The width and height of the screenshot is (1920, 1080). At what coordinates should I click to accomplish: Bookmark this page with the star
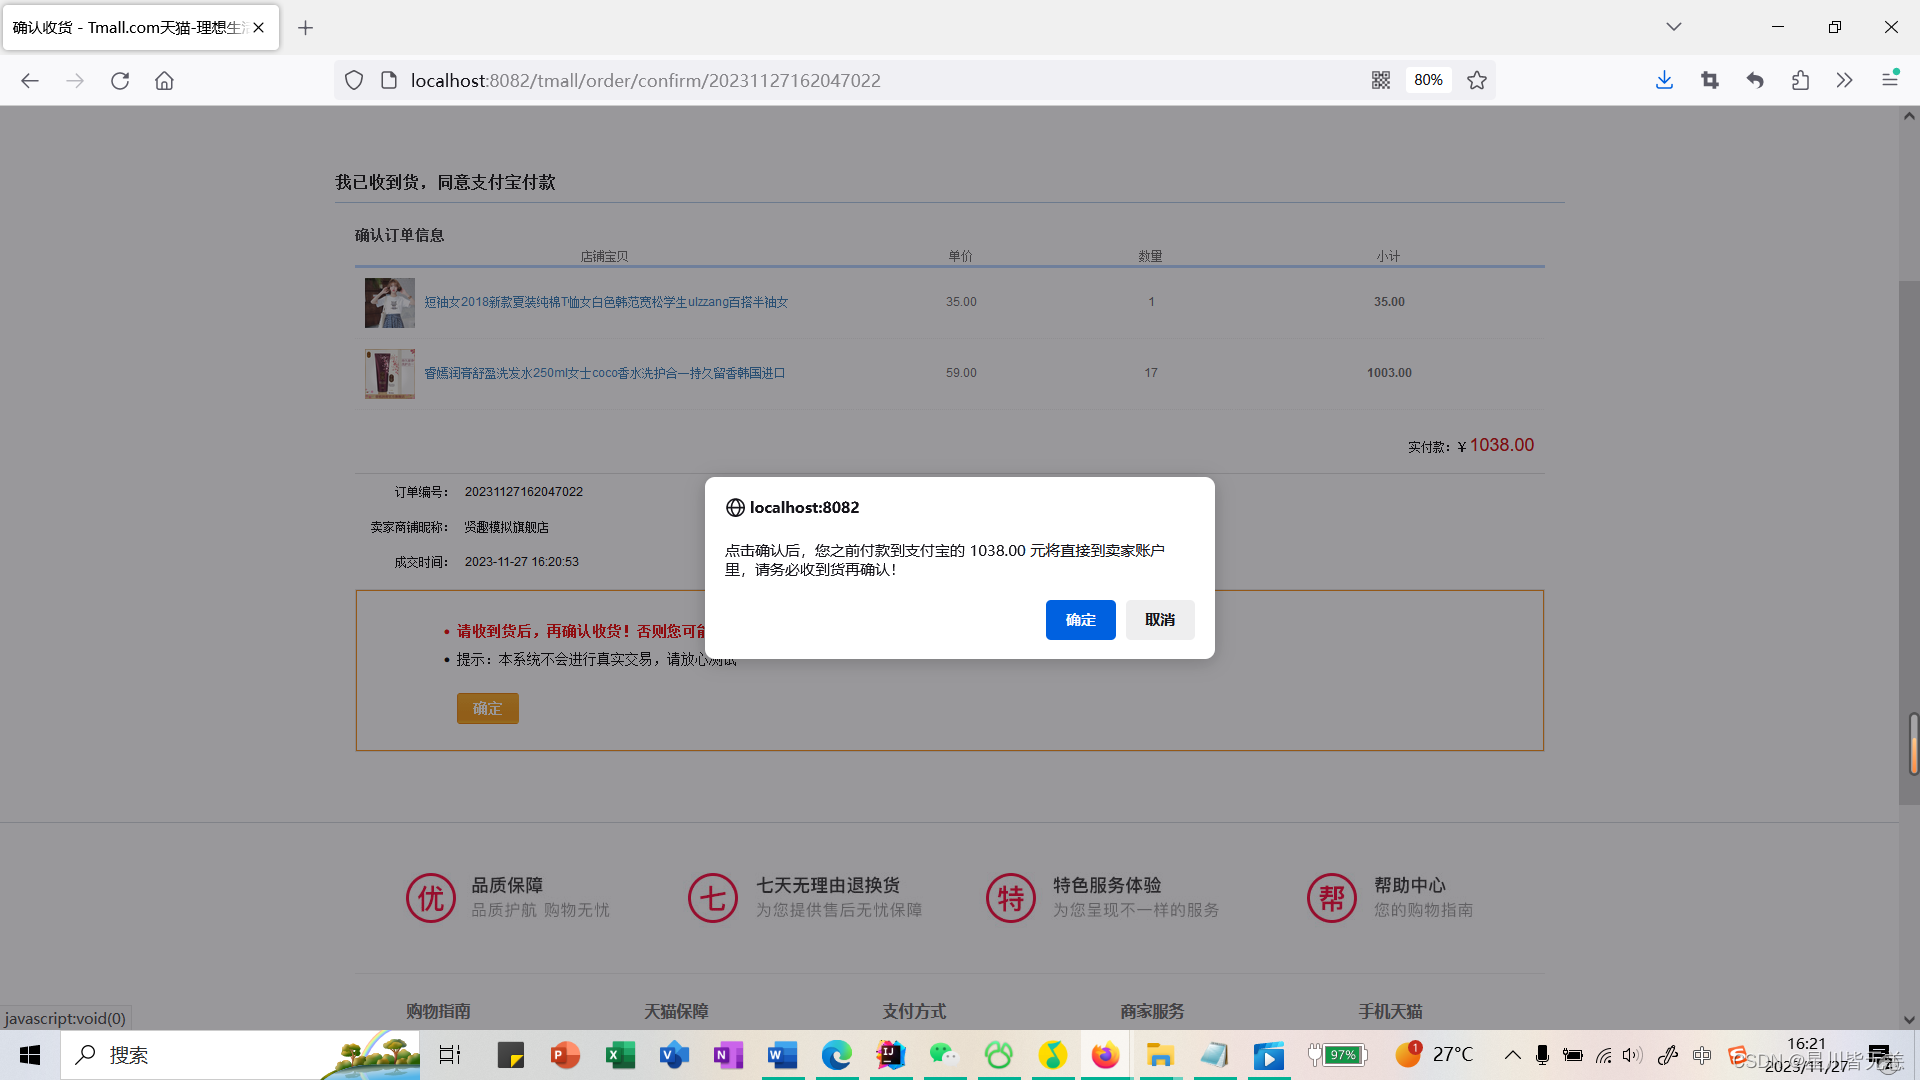pos(1477,81)
